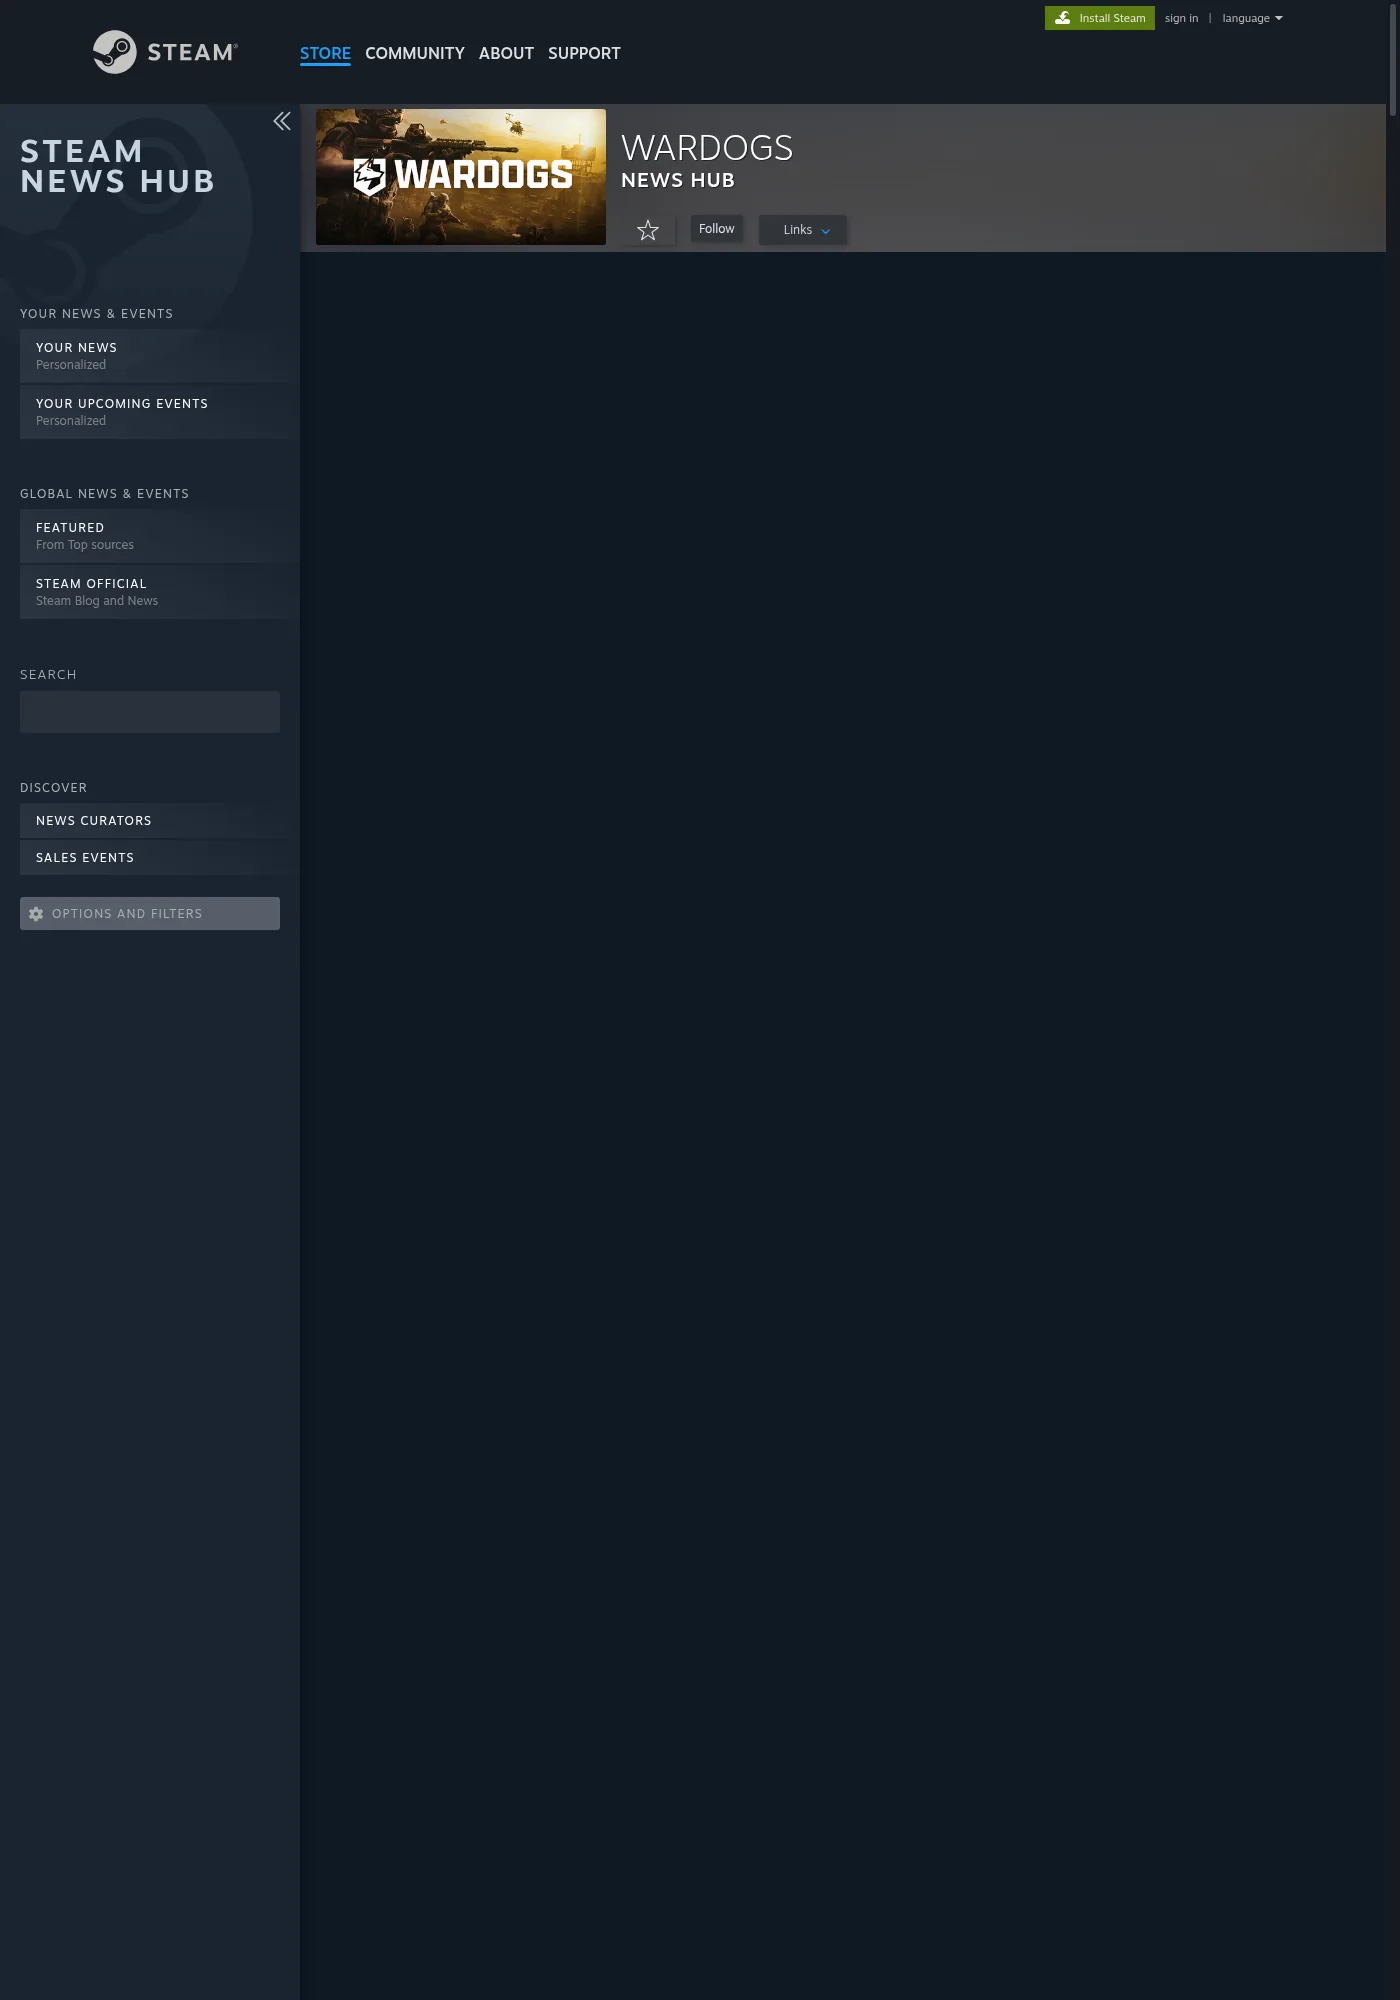Focus the news search field
This screenshot has width=1400, height=2000.
coord(150,712)
